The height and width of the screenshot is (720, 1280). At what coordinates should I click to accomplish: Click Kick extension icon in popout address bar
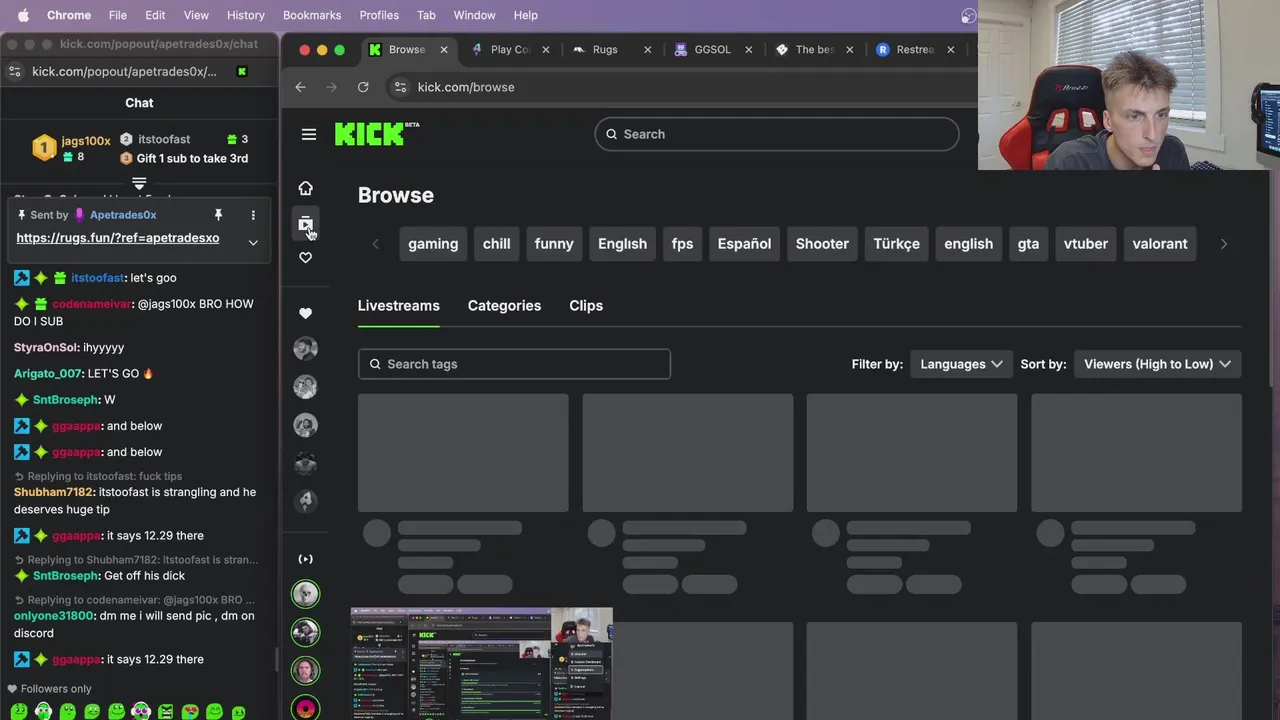(242, 71)
